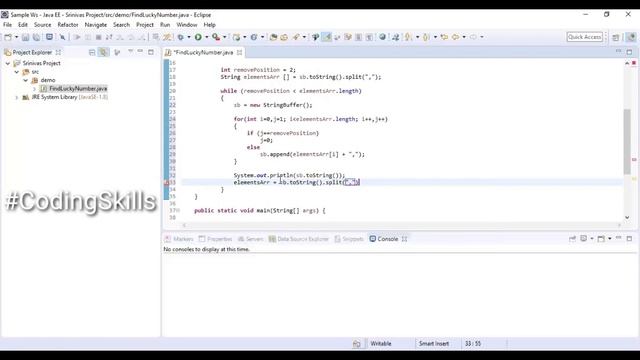Click the Previous Annotation icon
The width and height of the screenshot is (640, 360).
(x=426, y=37)
